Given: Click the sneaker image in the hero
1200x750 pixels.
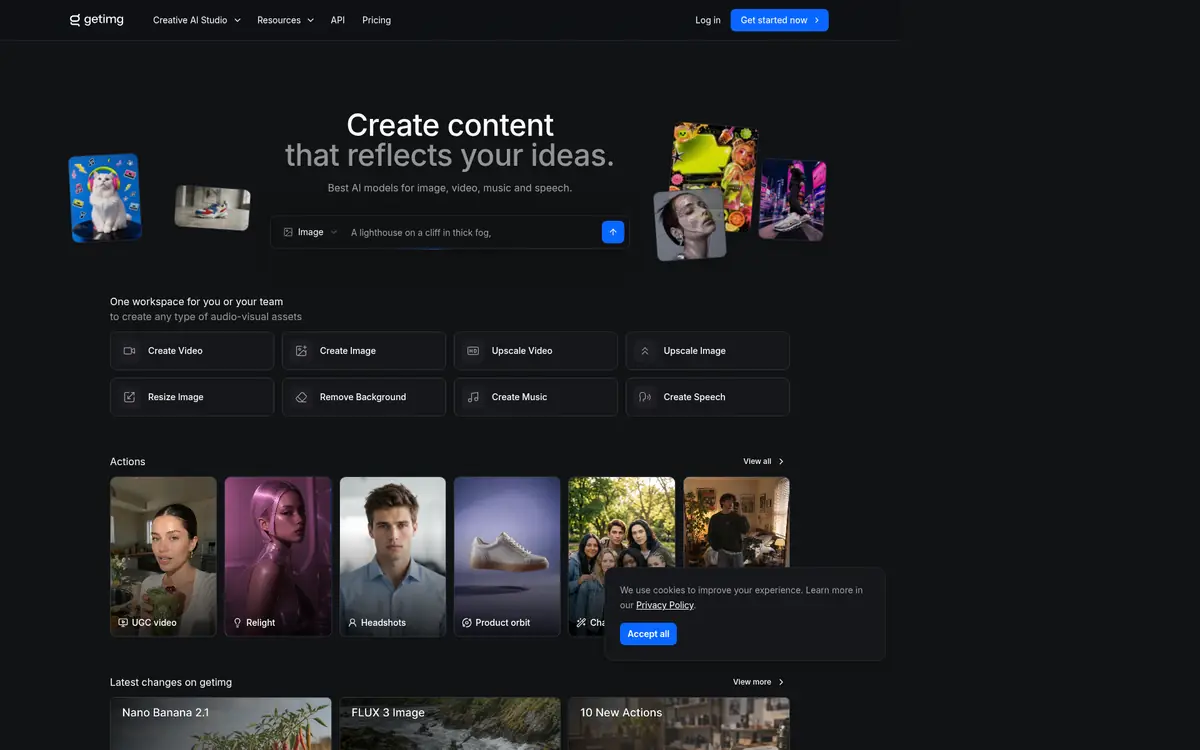Looking at the screenshot, I should 212,207.
